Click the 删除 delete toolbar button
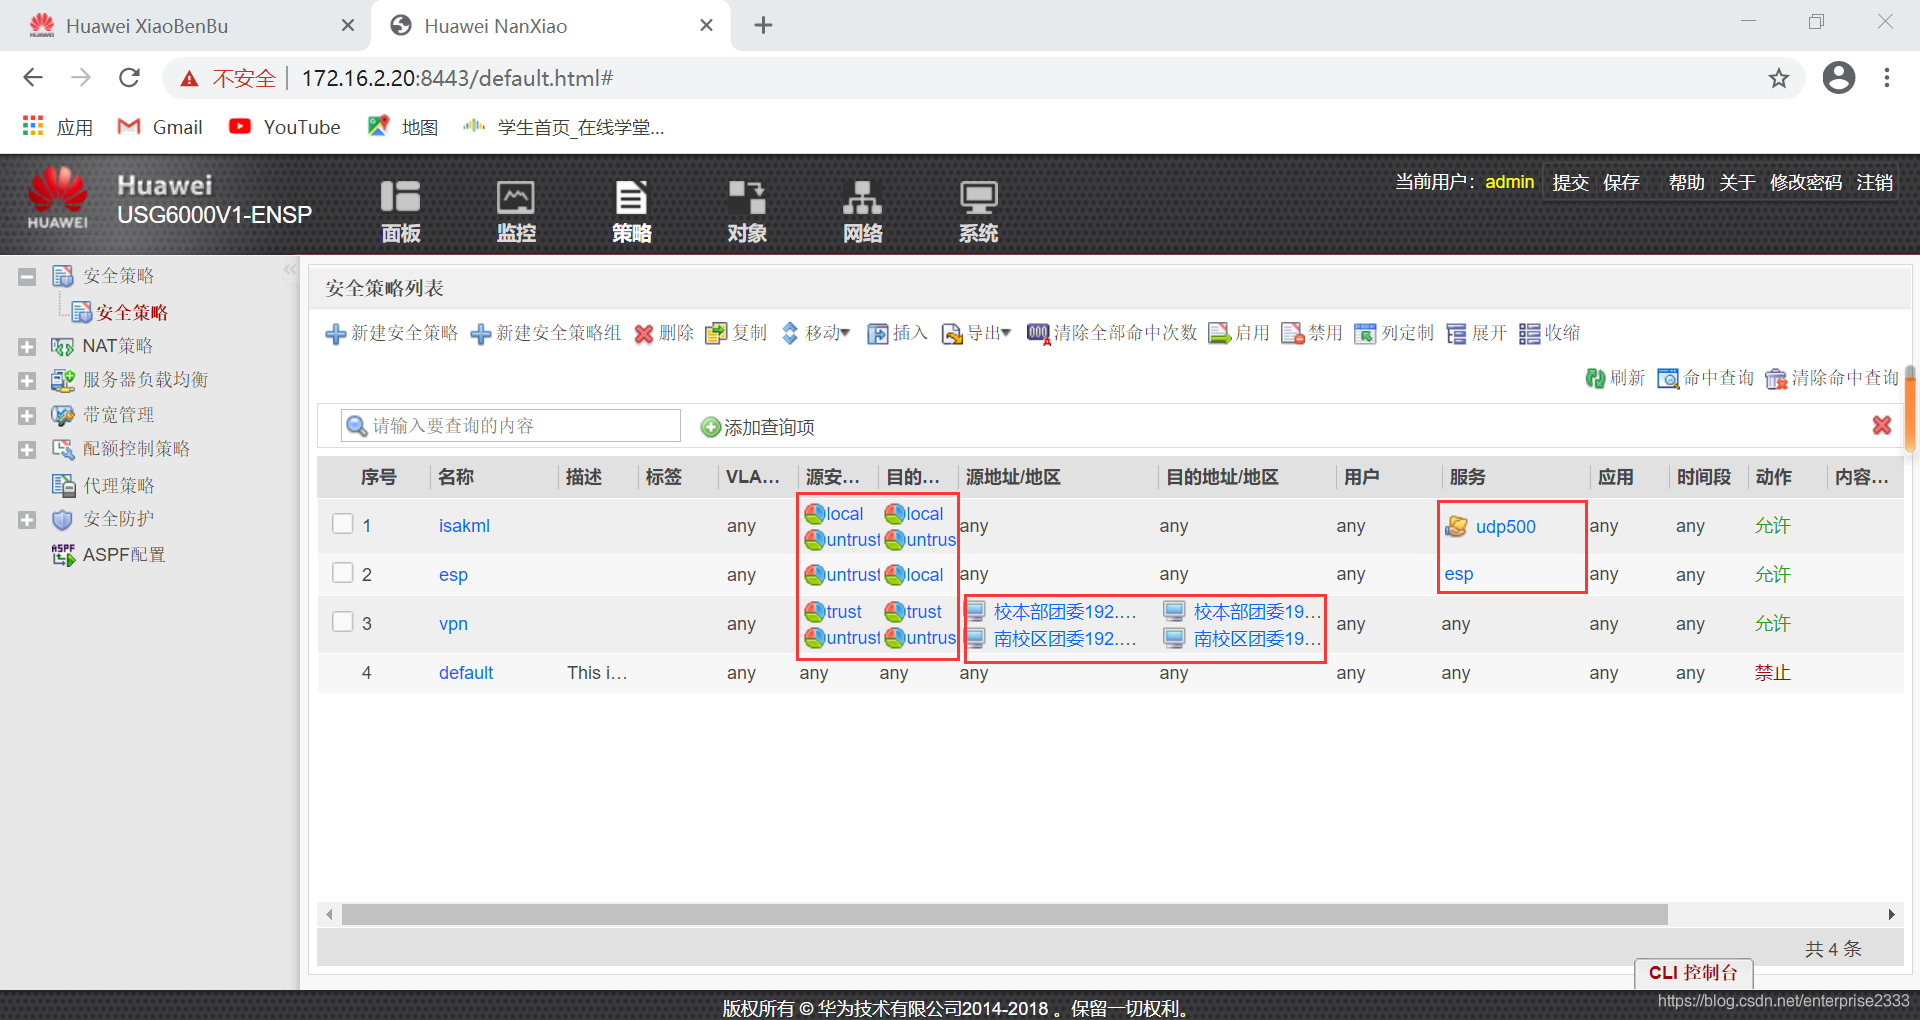This screenshot has width=1920, height=1020. pos(664,333)
